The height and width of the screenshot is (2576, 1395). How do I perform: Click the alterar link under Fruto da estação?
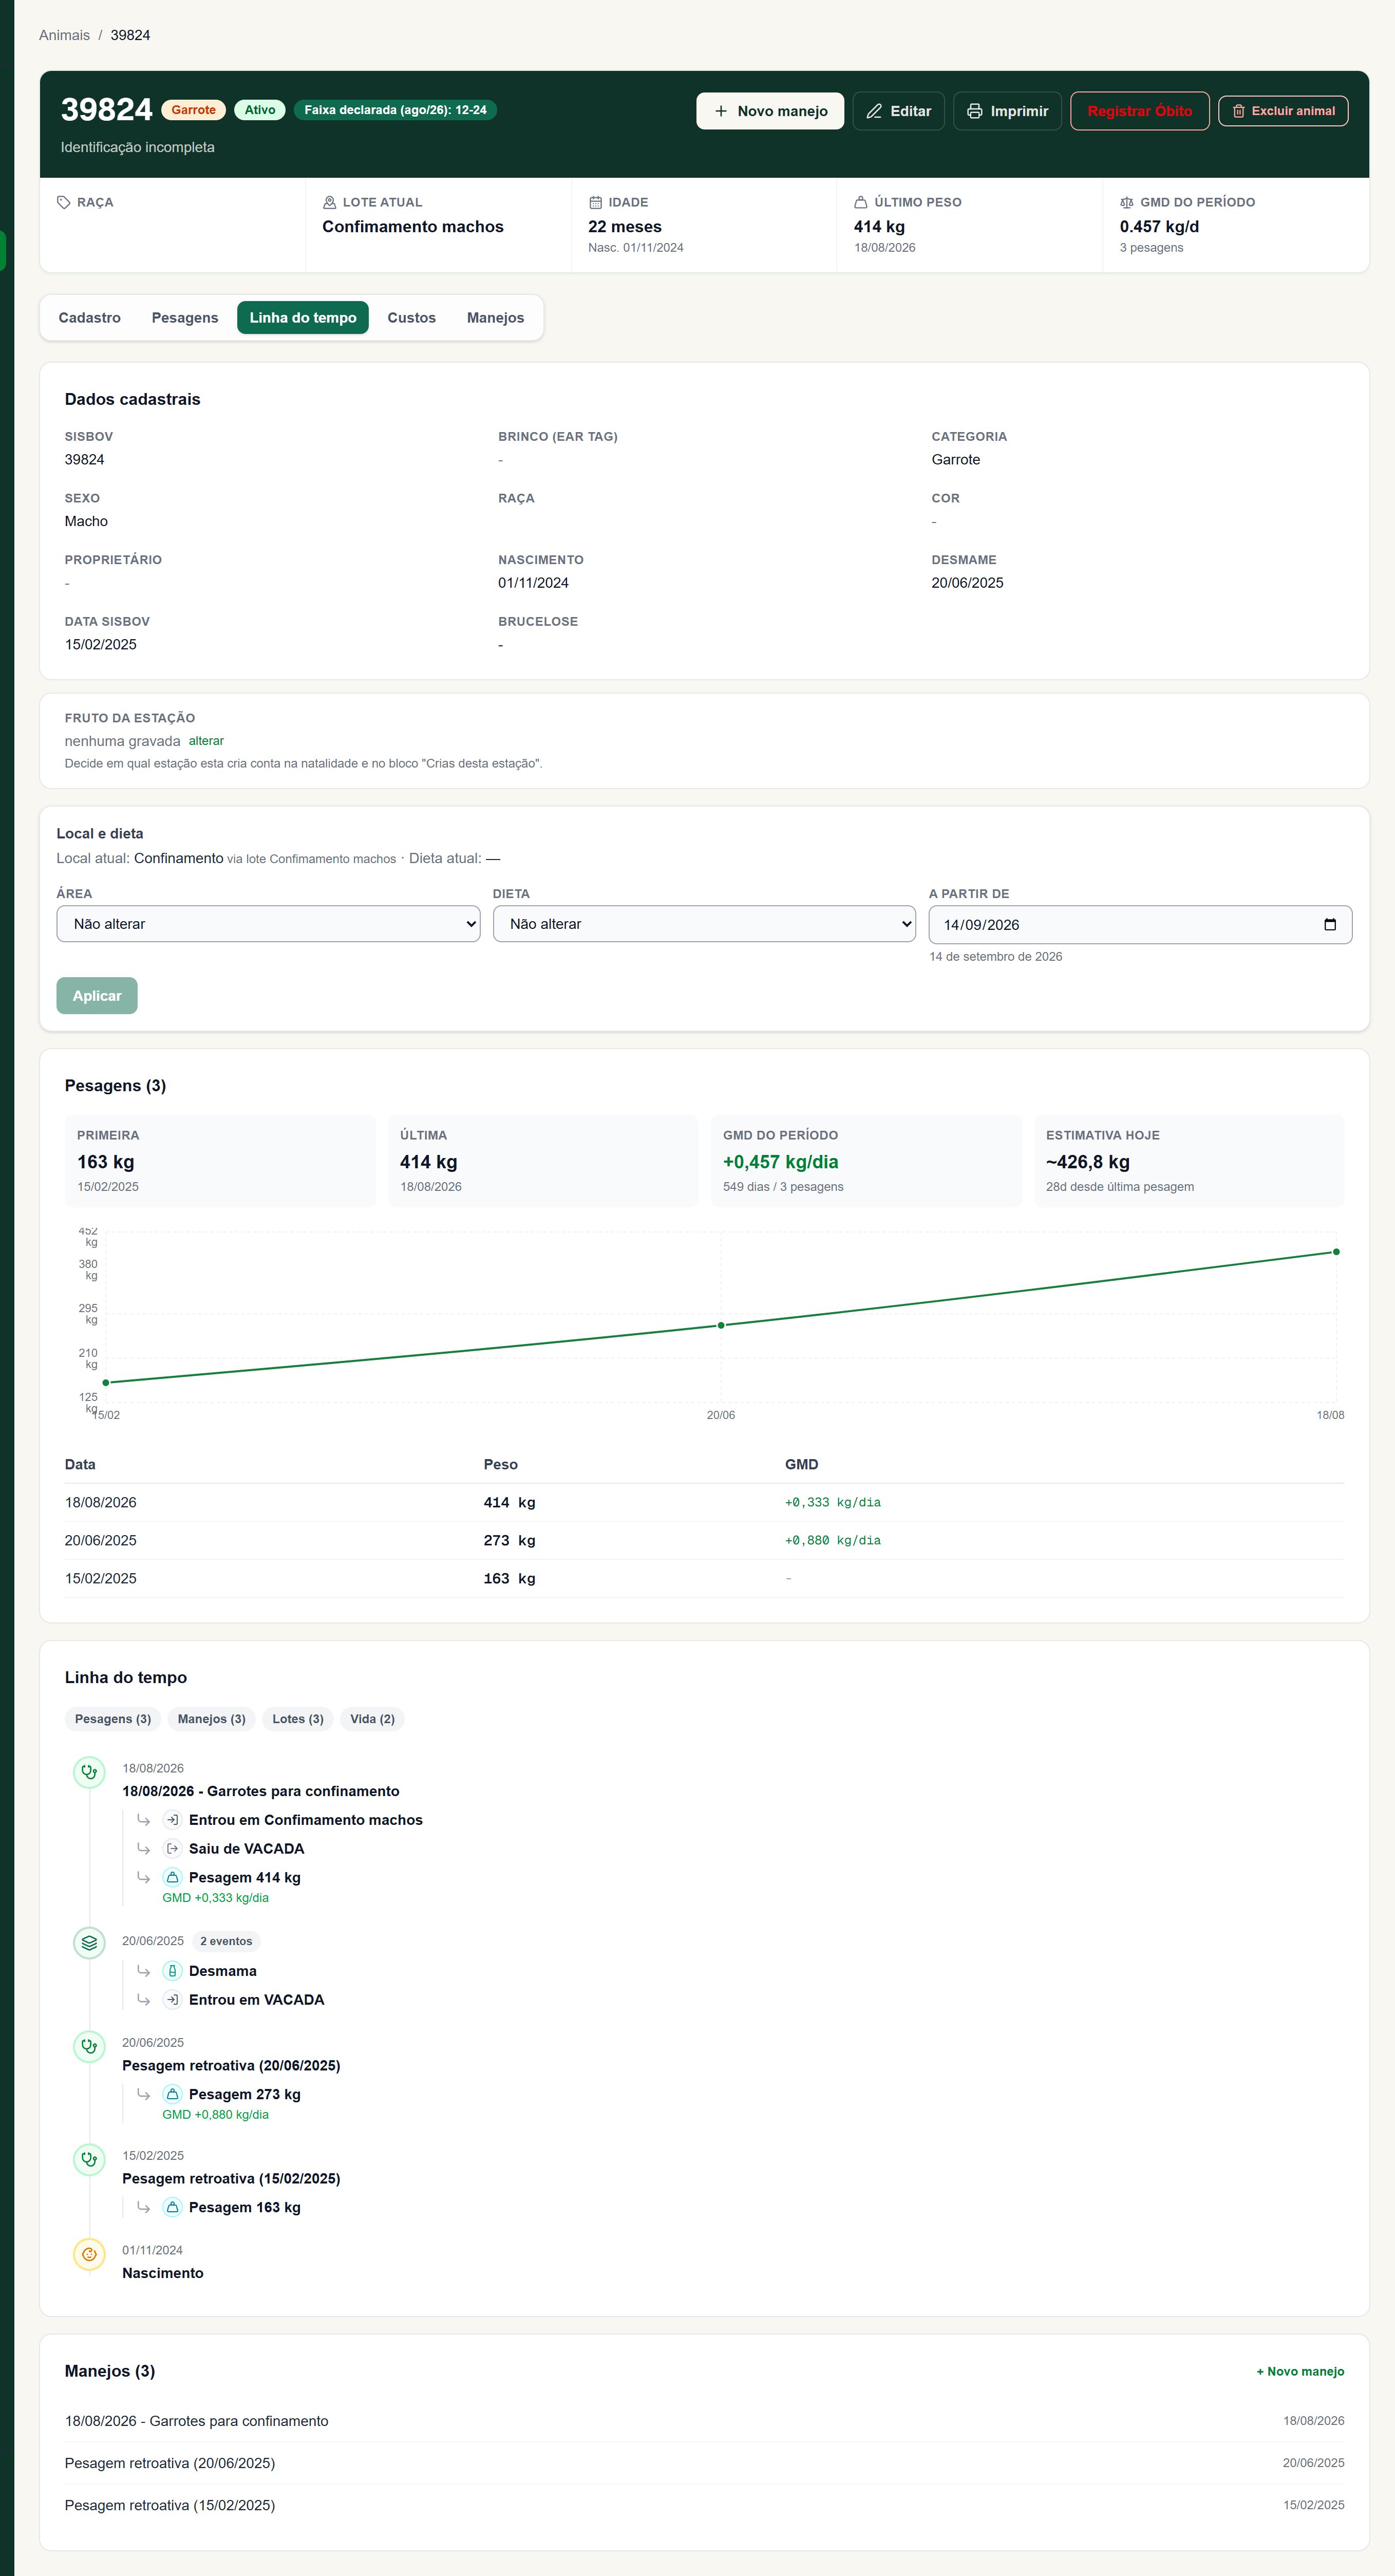click(x=206, y=741)
